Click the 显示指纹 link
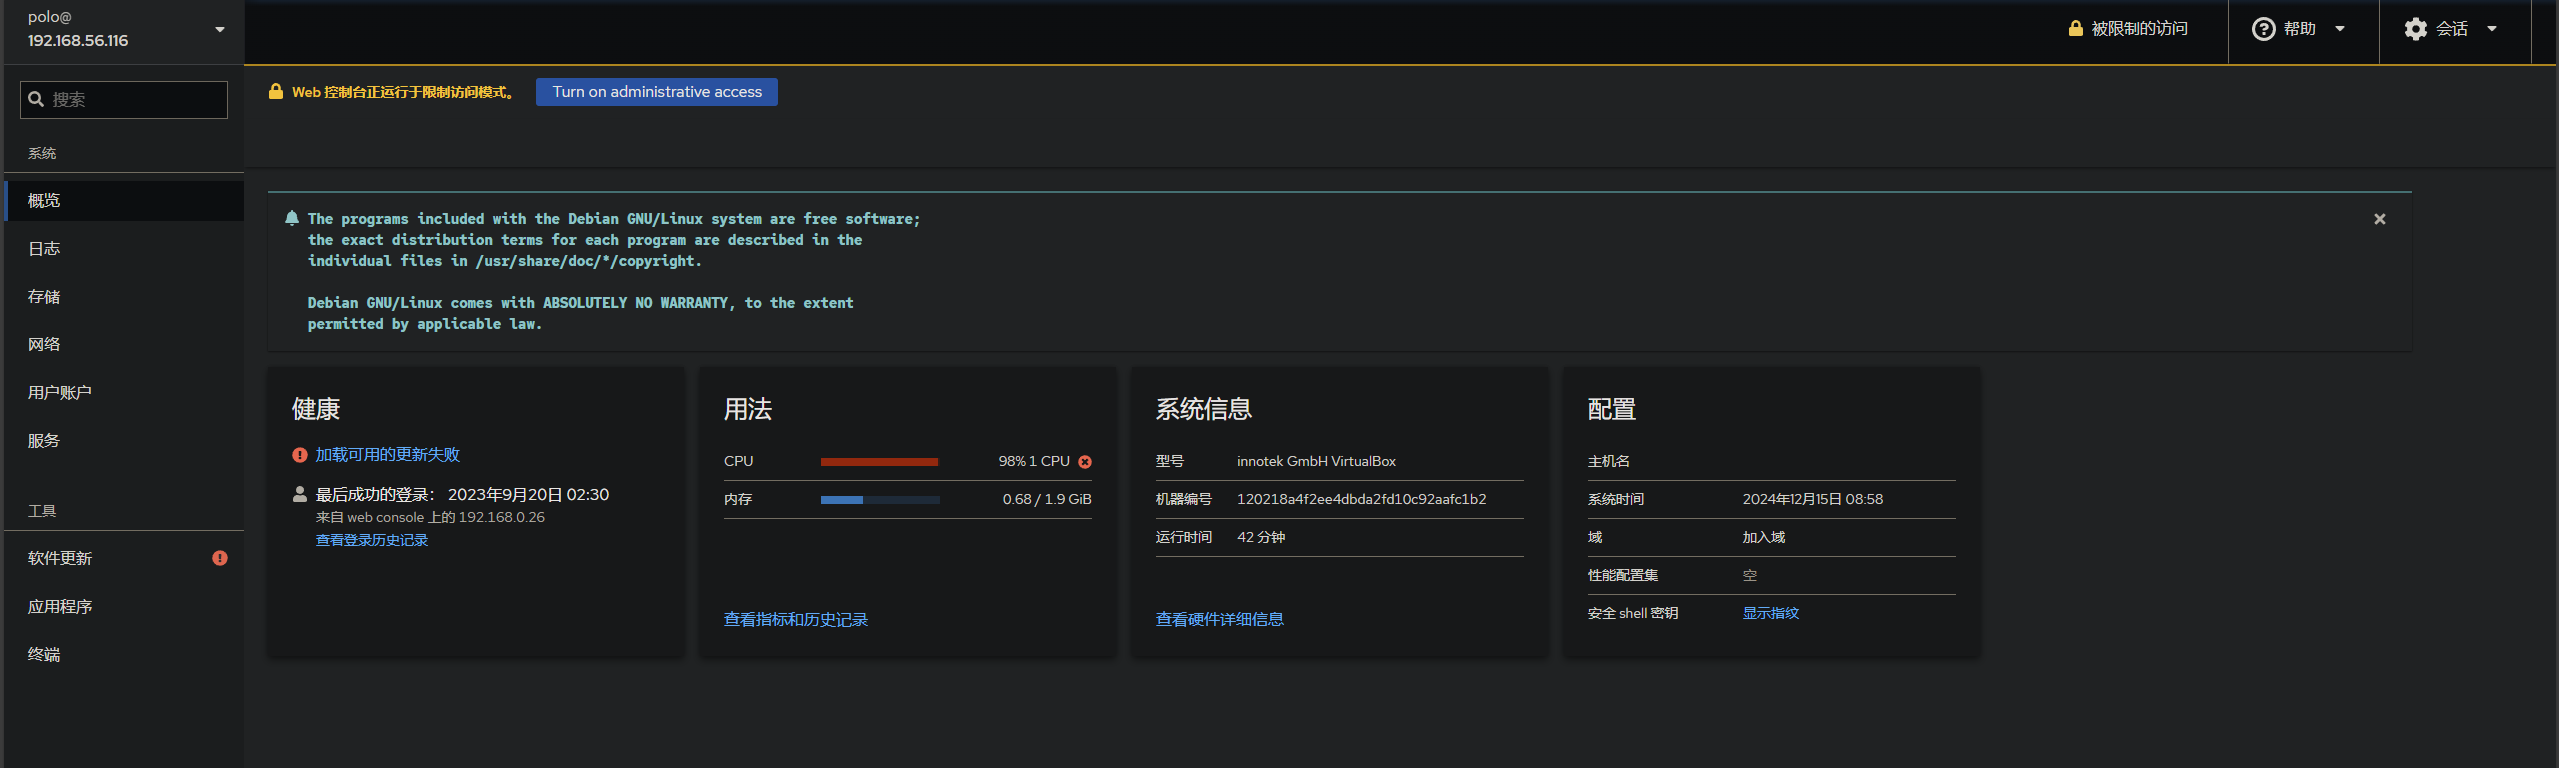The height and width of the screenshot is (768, 2559). pos(1770,613)
